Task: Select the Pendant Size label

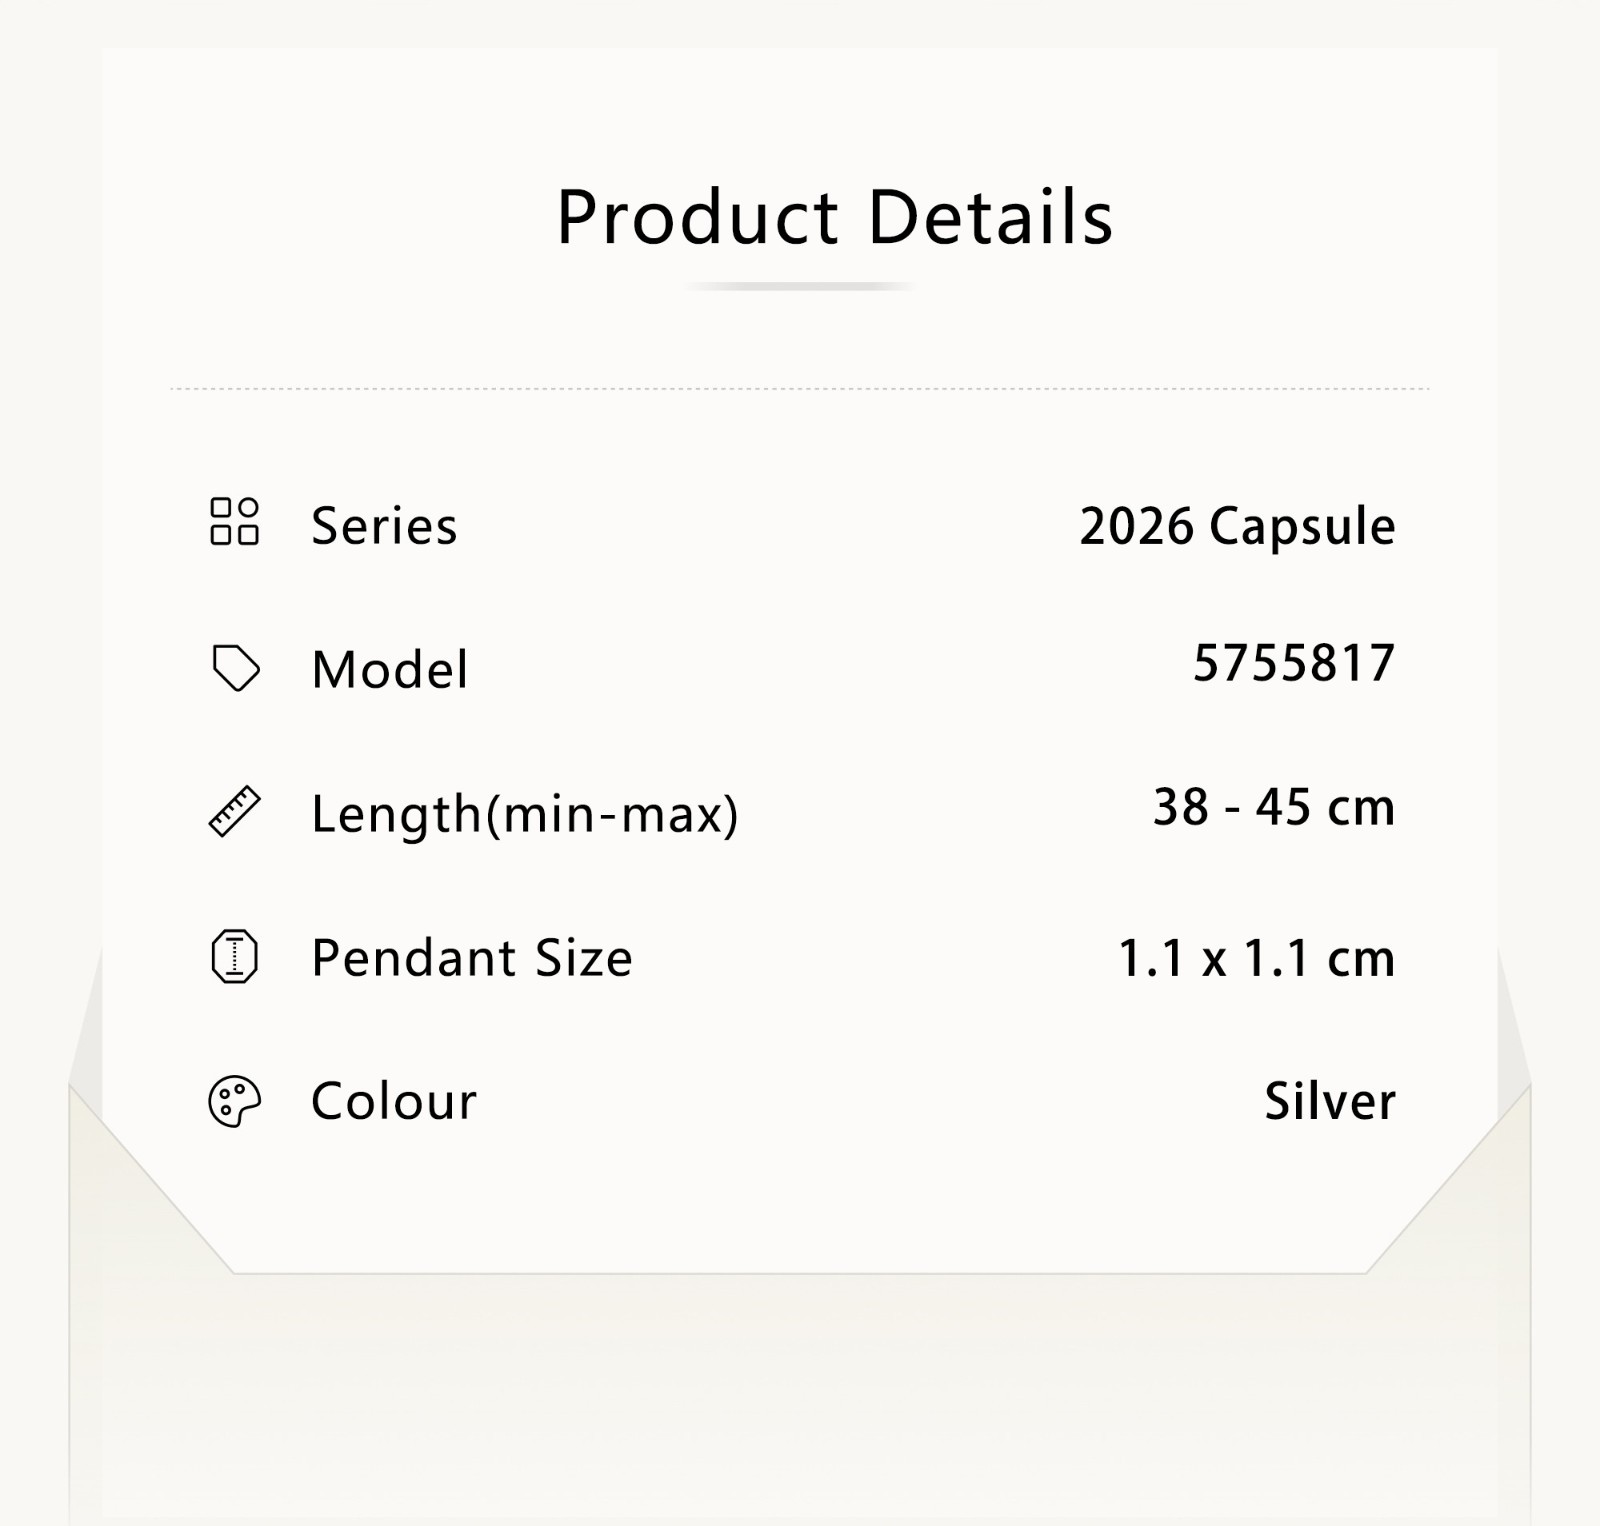Action: 472,958
